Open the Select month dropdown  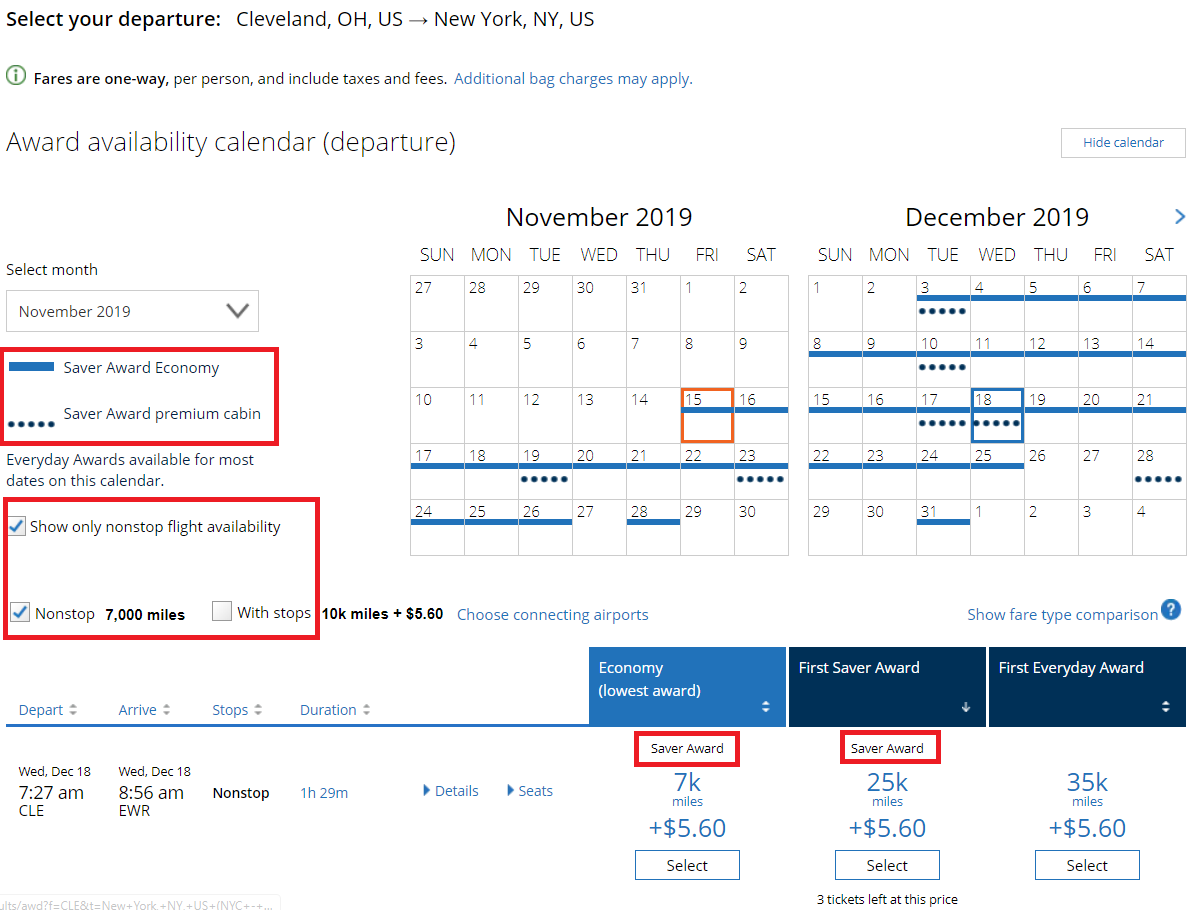tap(132, 311)
